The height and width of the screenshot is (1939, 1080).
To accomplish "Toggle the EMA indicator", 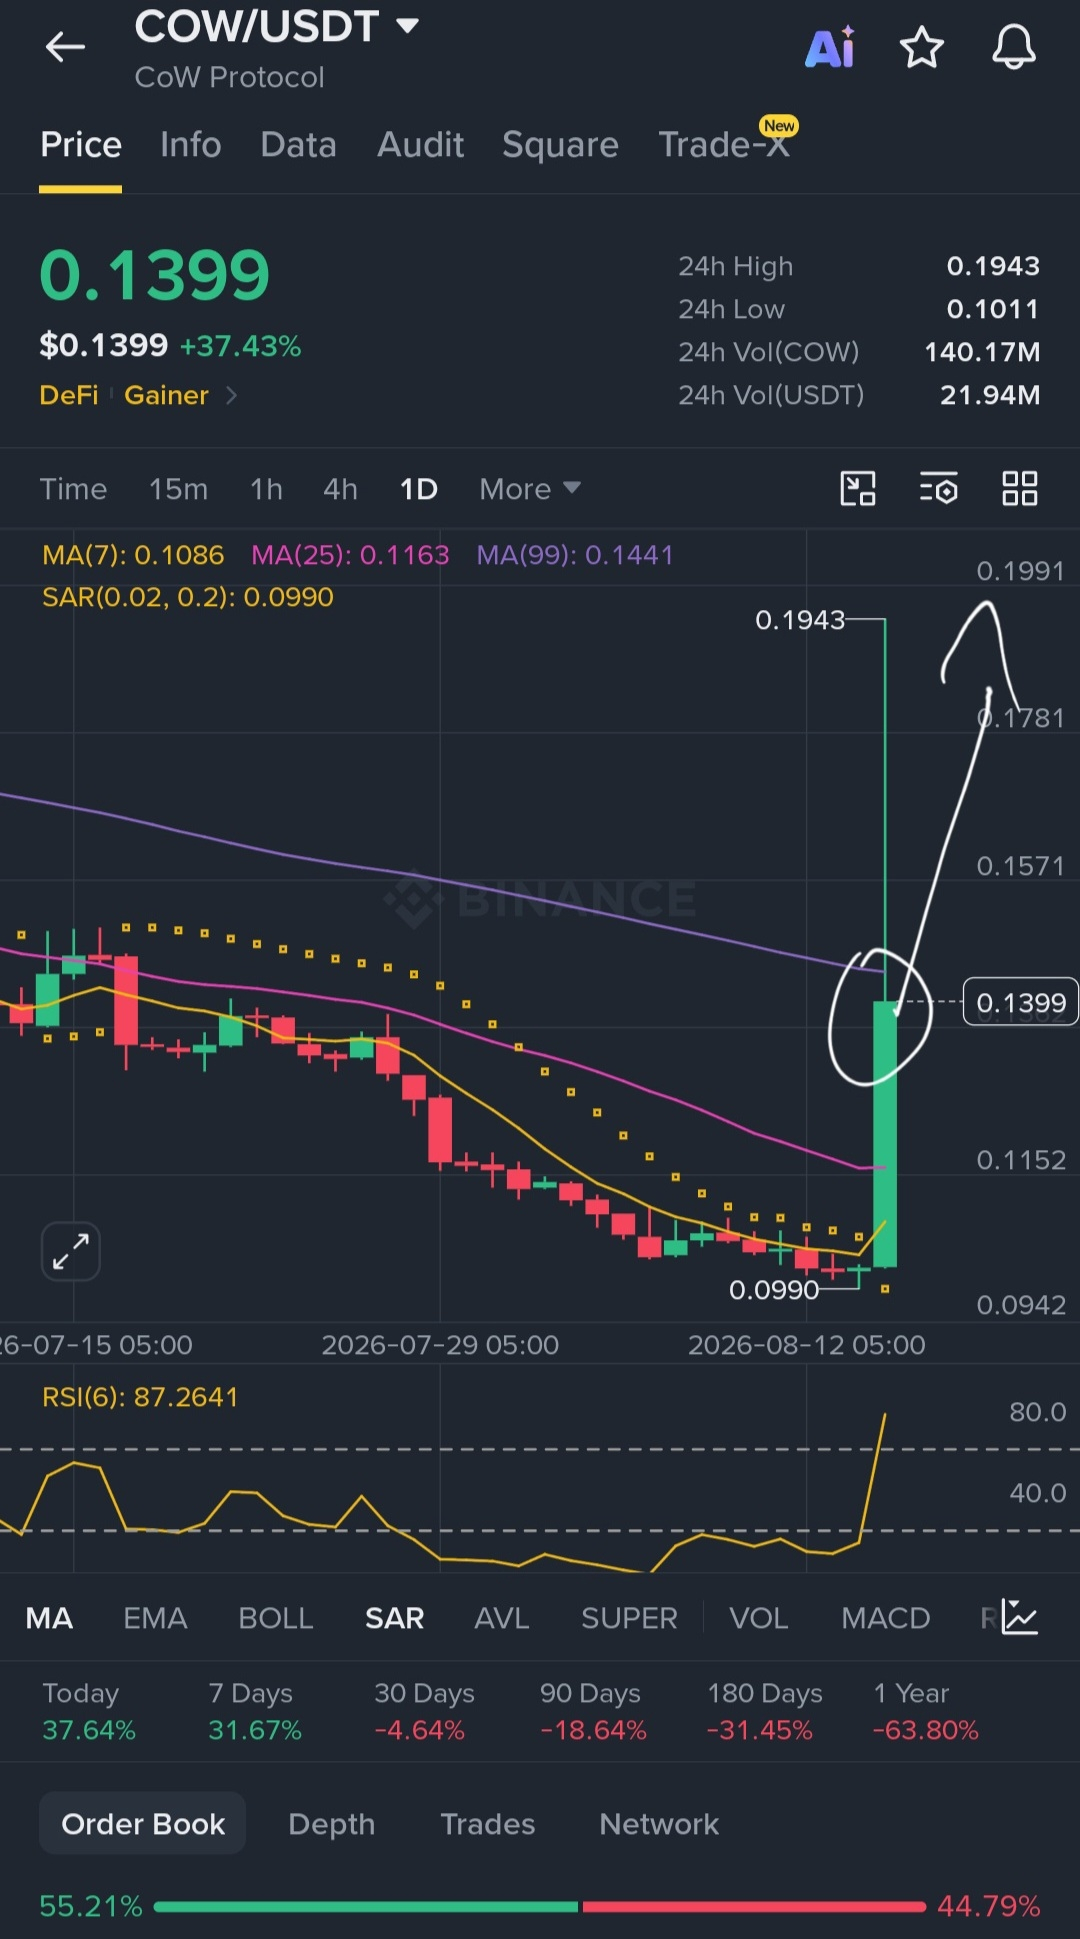I will tap(155, 1618).
